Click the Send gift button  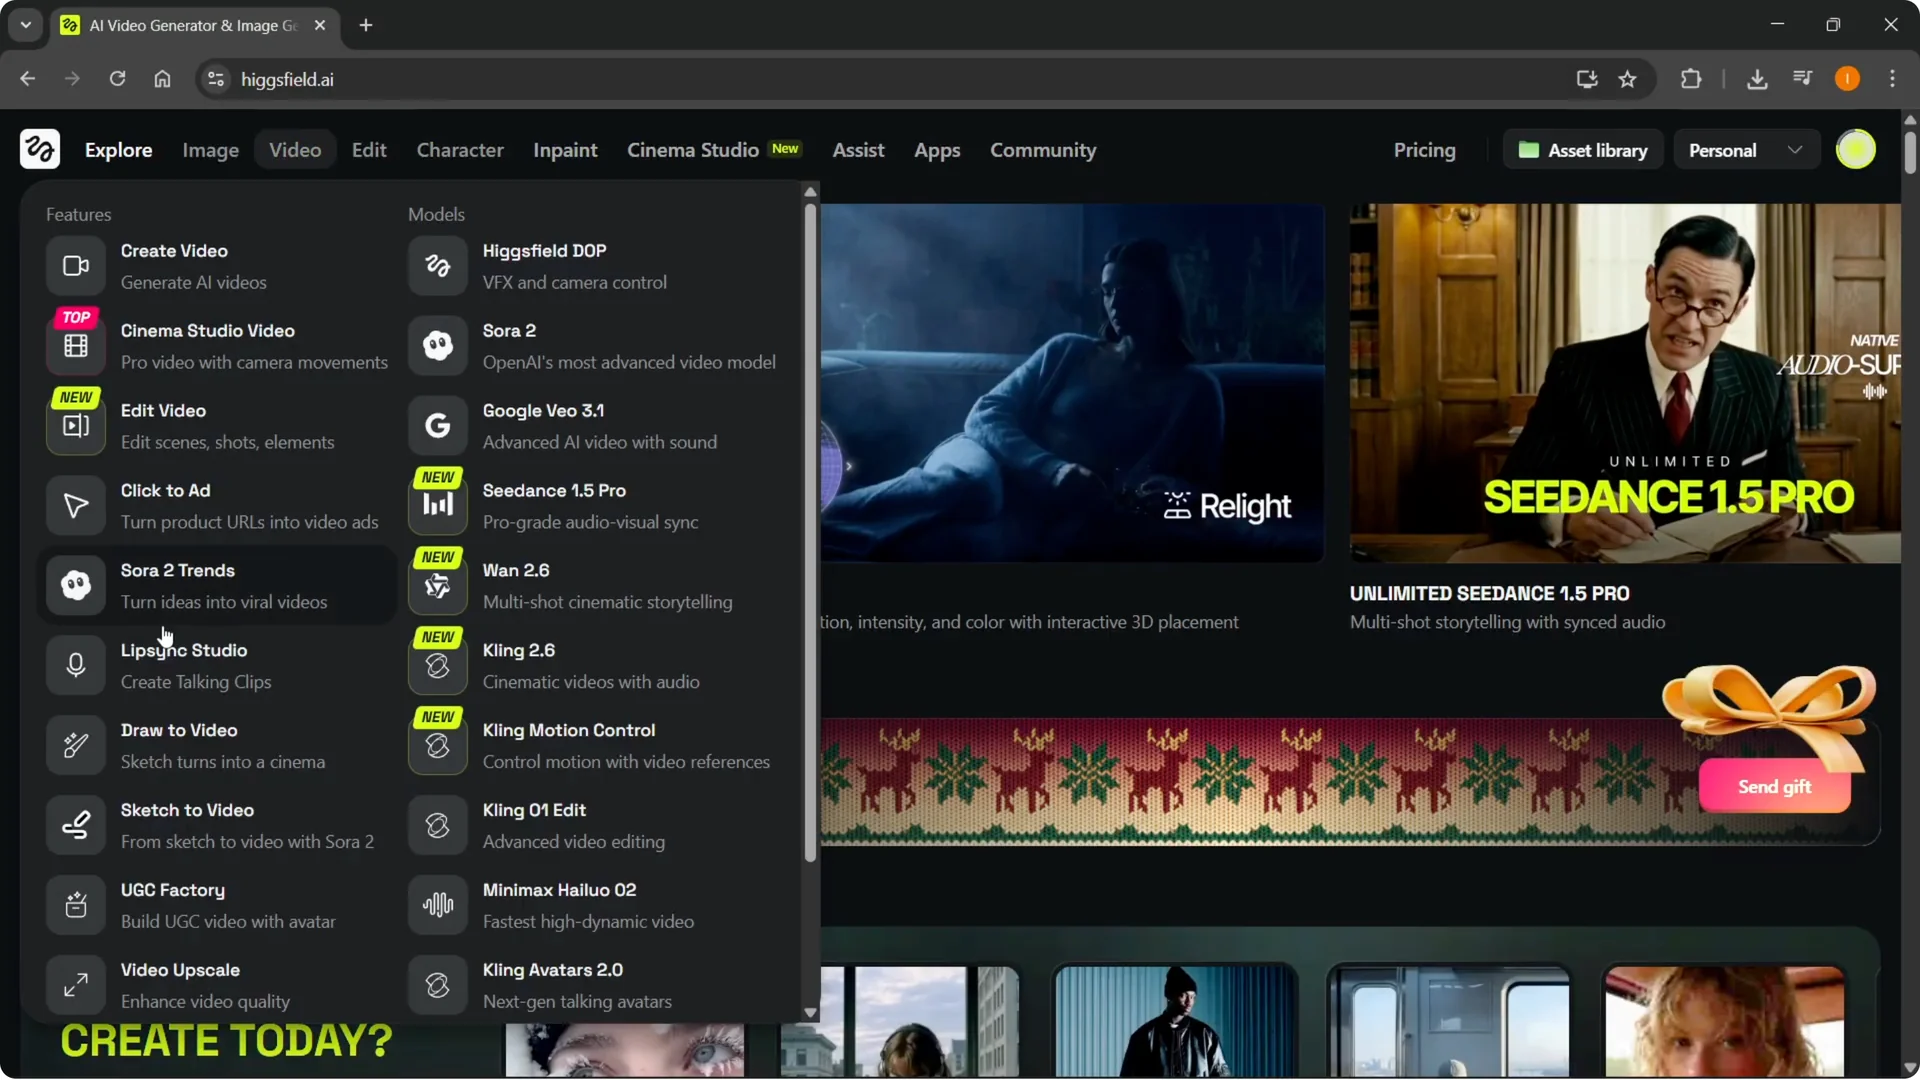(1774, 787)
